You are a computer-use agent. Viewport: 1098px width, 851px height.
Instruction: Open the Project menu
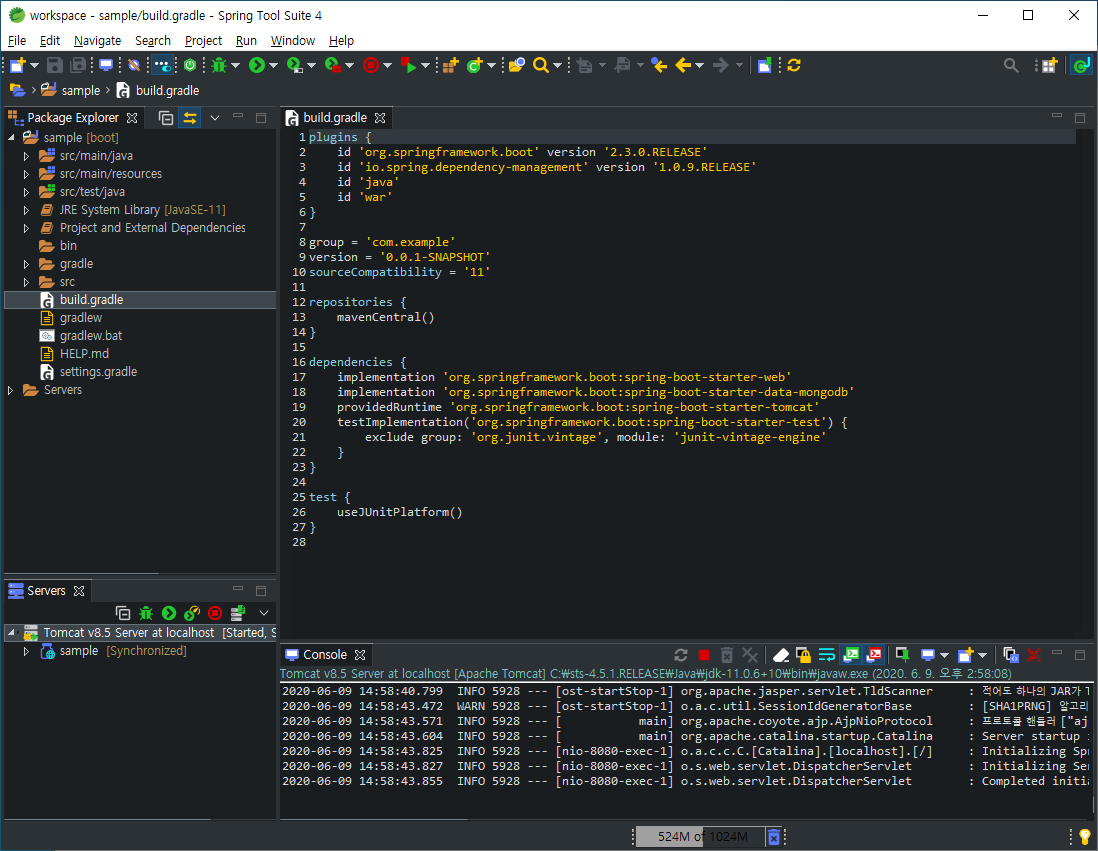[203, 41]
